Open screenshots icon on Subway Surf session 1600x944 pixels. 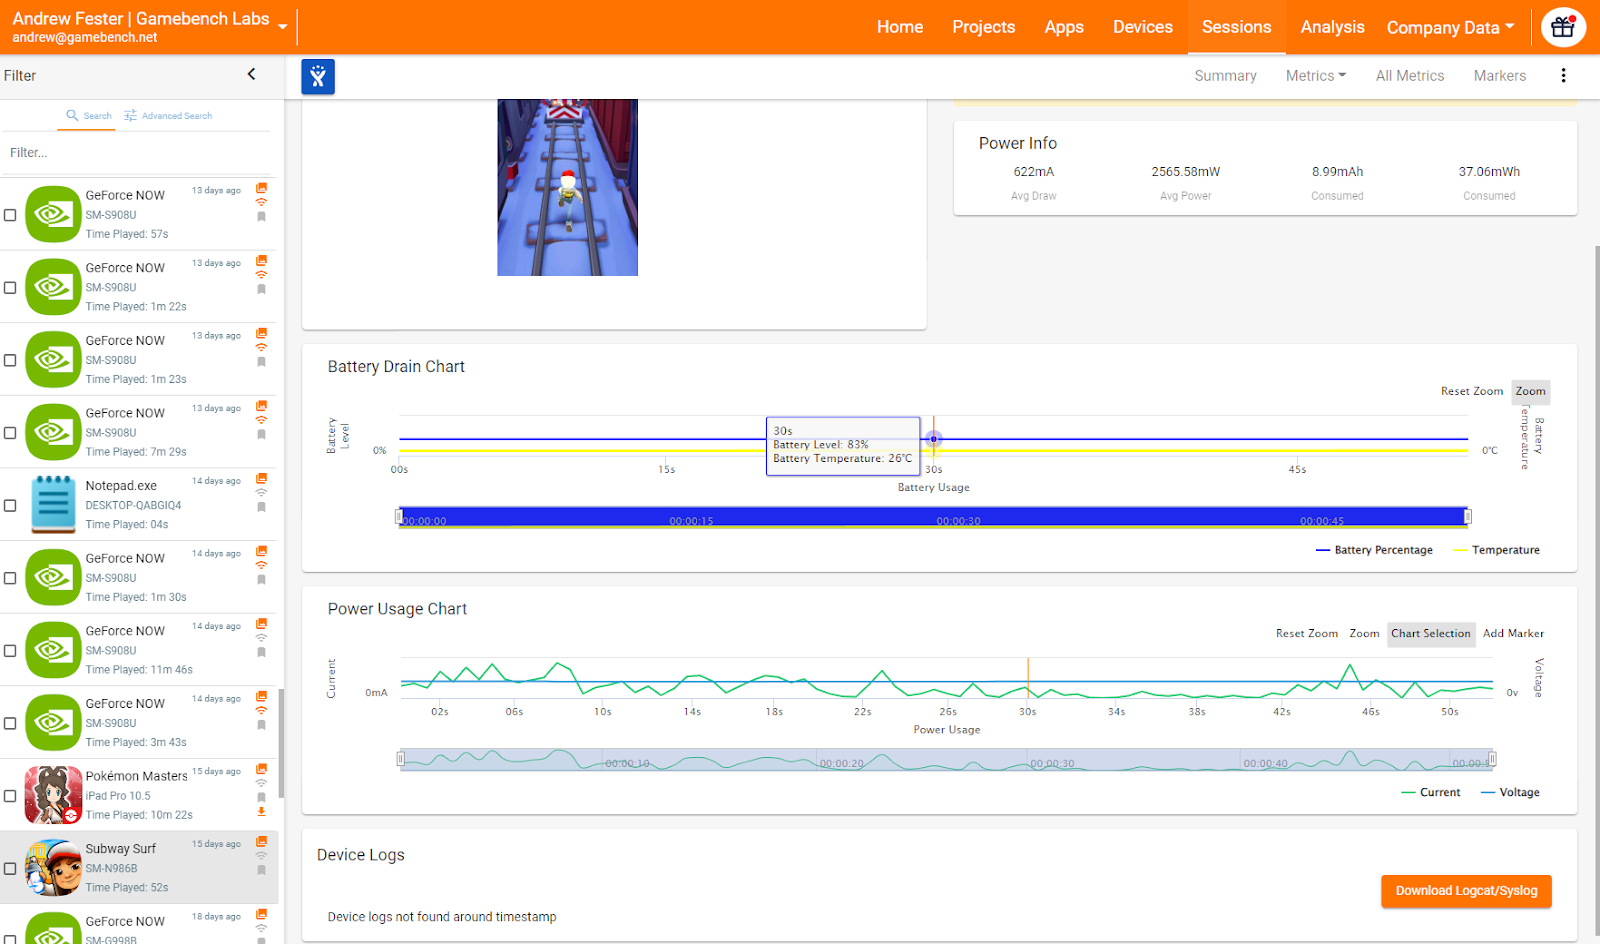pyautogui.click(x=261, y=842)
